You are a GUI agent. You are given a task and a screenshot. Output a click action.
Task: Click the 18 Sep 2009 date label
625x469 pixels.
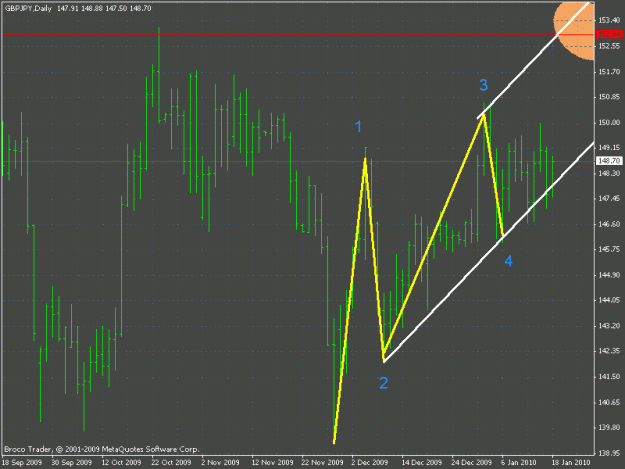click(x=22, y=463)
